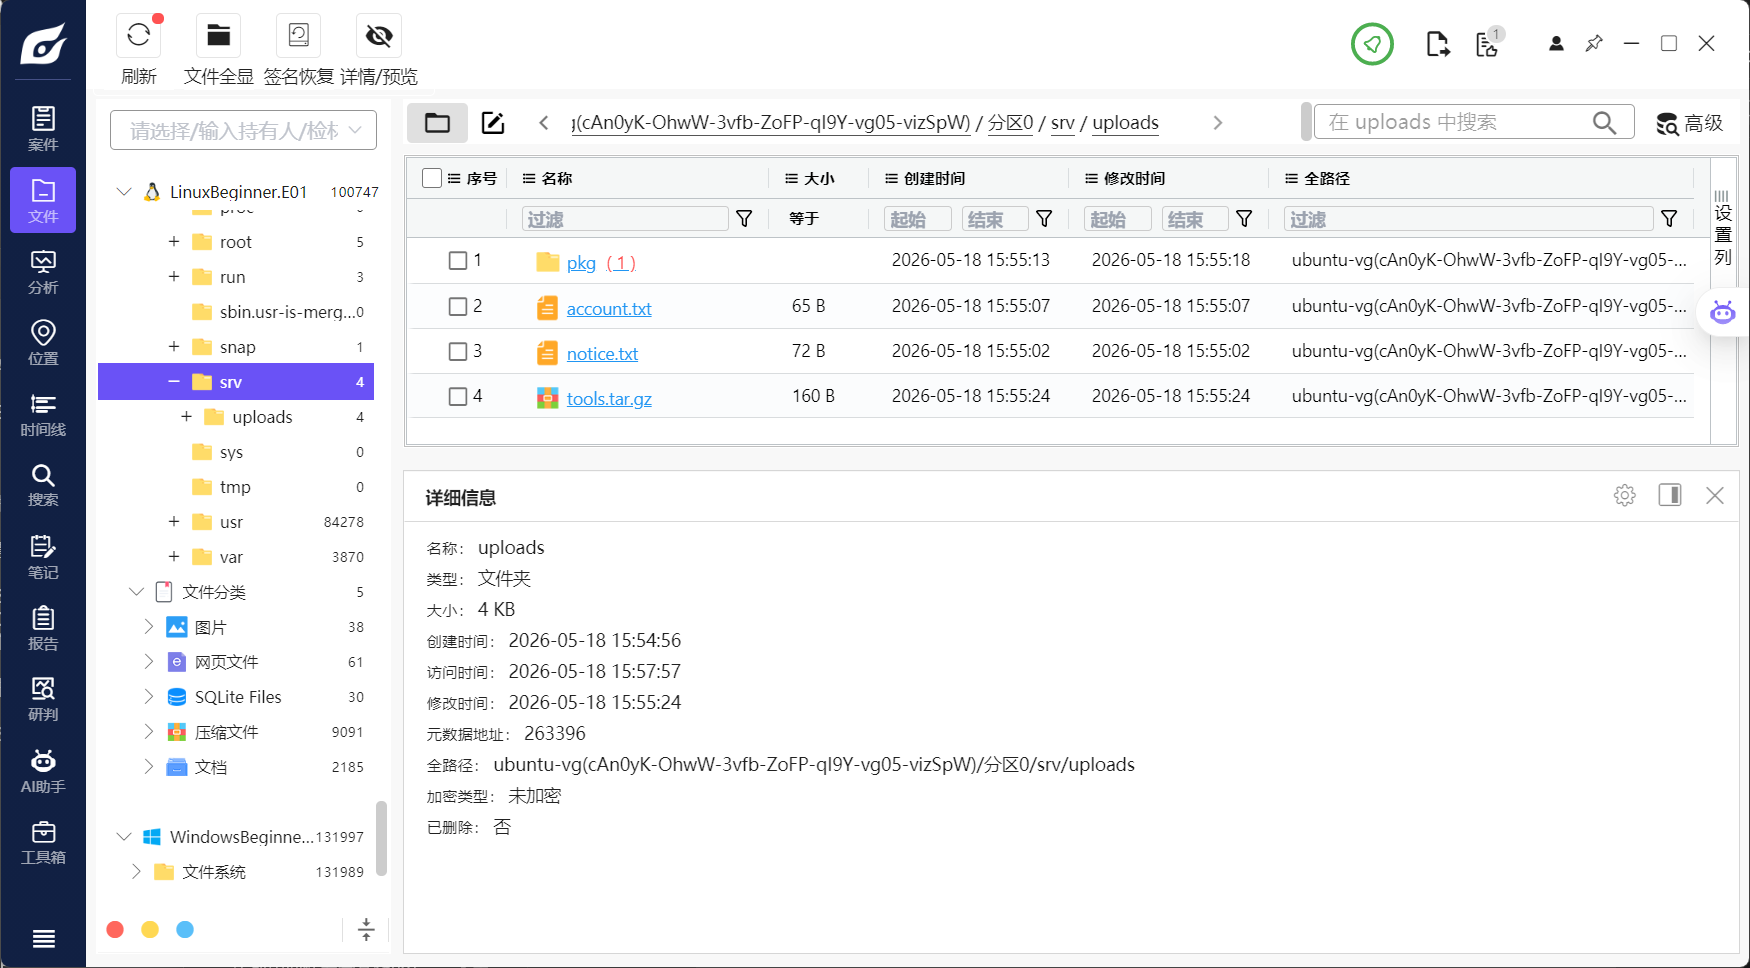Click the collapse divider icon below tree
This screenshot has height=968, width=1750.
click(x=366, y=929)
